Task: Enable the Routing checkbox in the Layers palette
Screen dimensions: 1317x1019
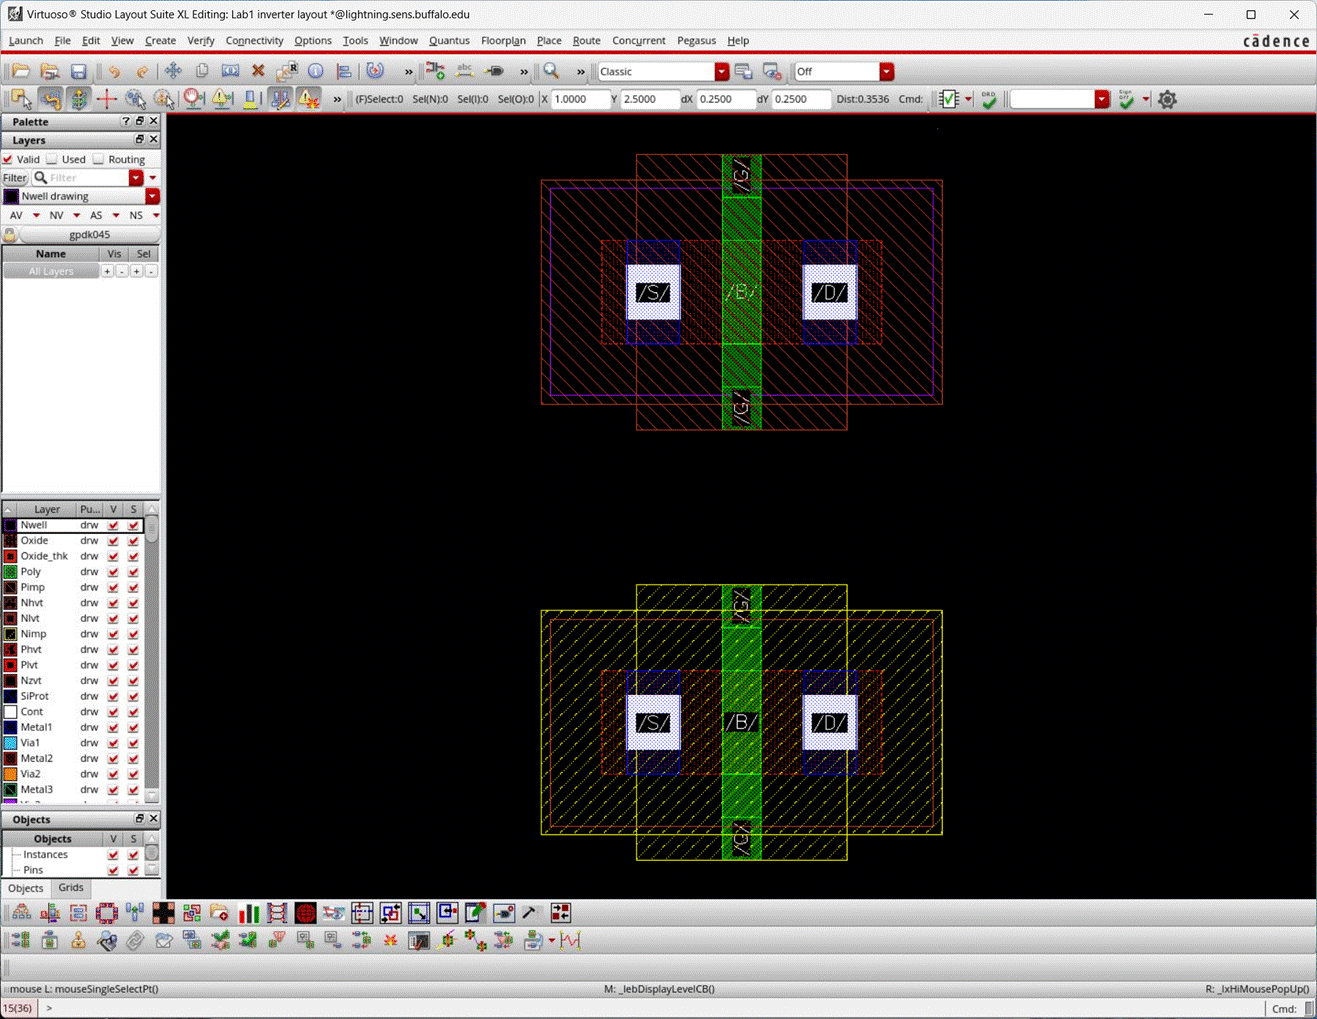Action: (97, 159)
